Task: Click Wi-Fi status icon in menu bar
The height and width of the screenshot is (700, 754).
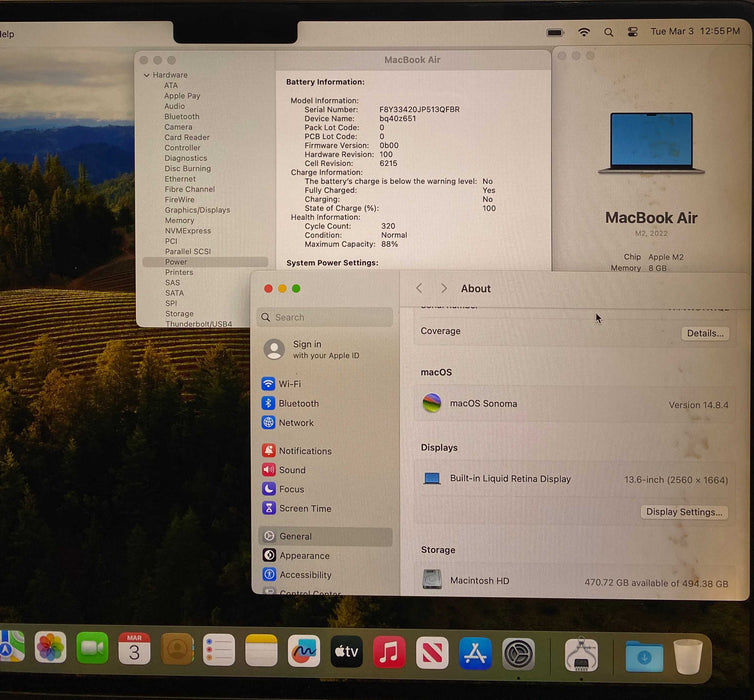Action: (x=584, y=32)
